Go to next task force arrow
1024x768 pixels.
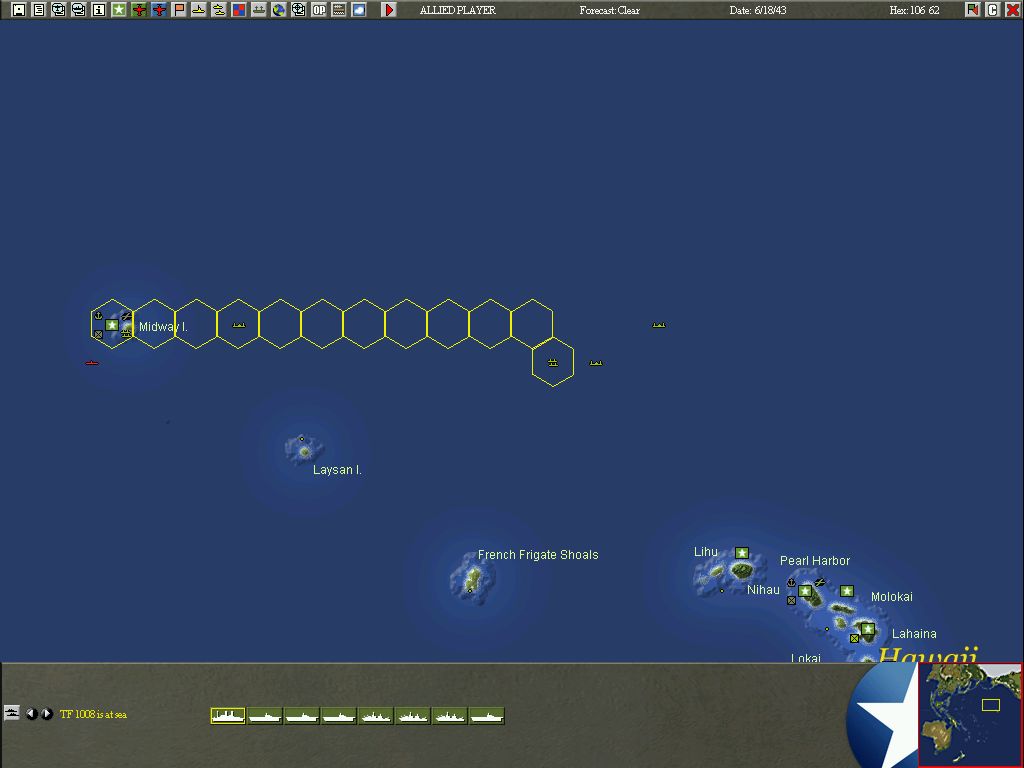[x=47, y=714]
